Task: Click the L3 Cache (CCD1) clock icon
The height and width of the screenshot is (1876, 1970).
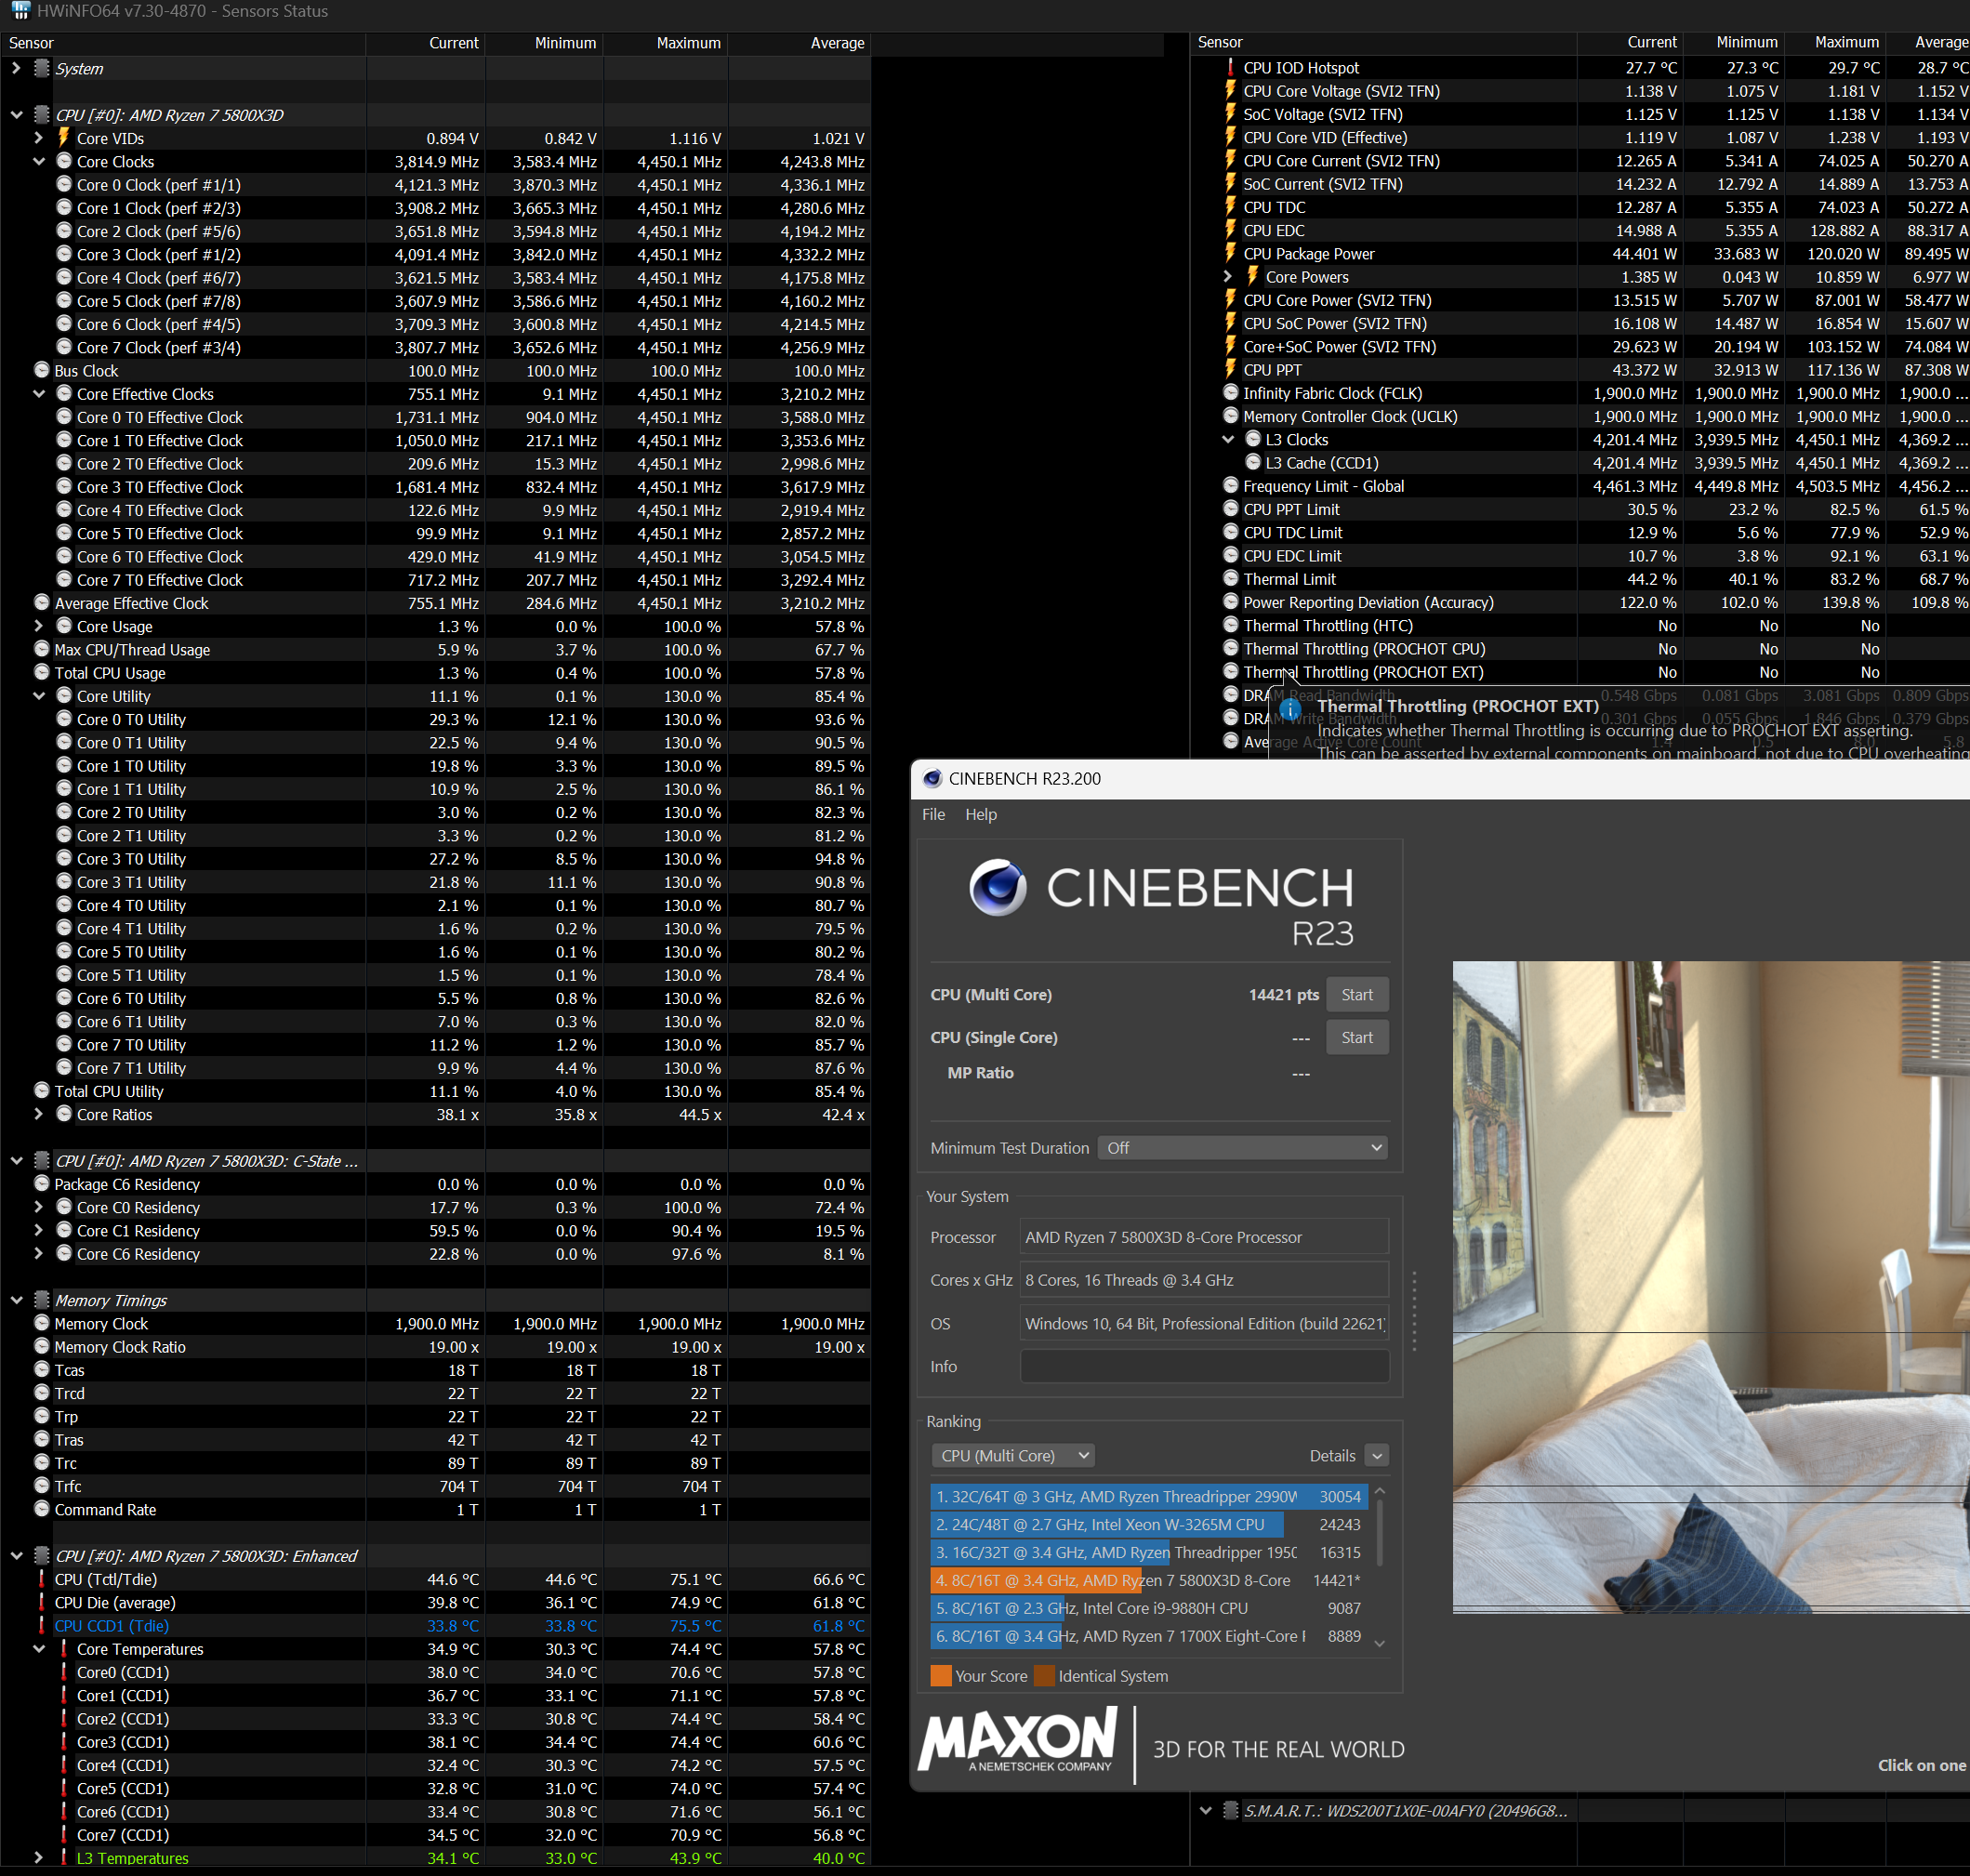Action: [1253, 462]
